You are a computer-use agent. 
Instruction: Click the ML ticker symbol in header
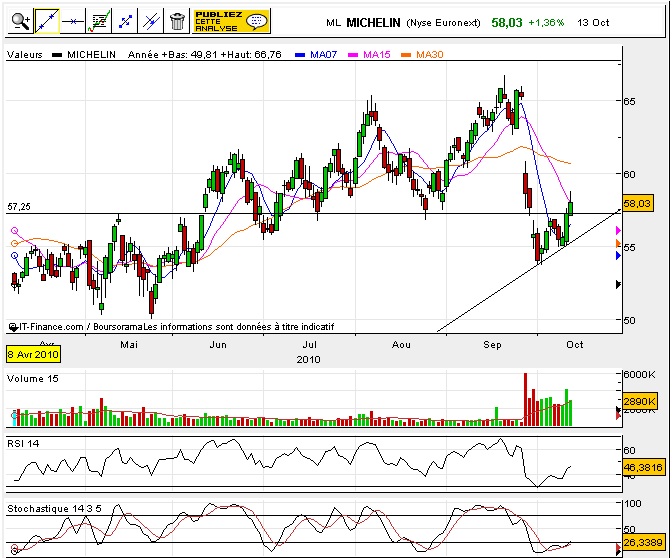[x=333, y=23]
